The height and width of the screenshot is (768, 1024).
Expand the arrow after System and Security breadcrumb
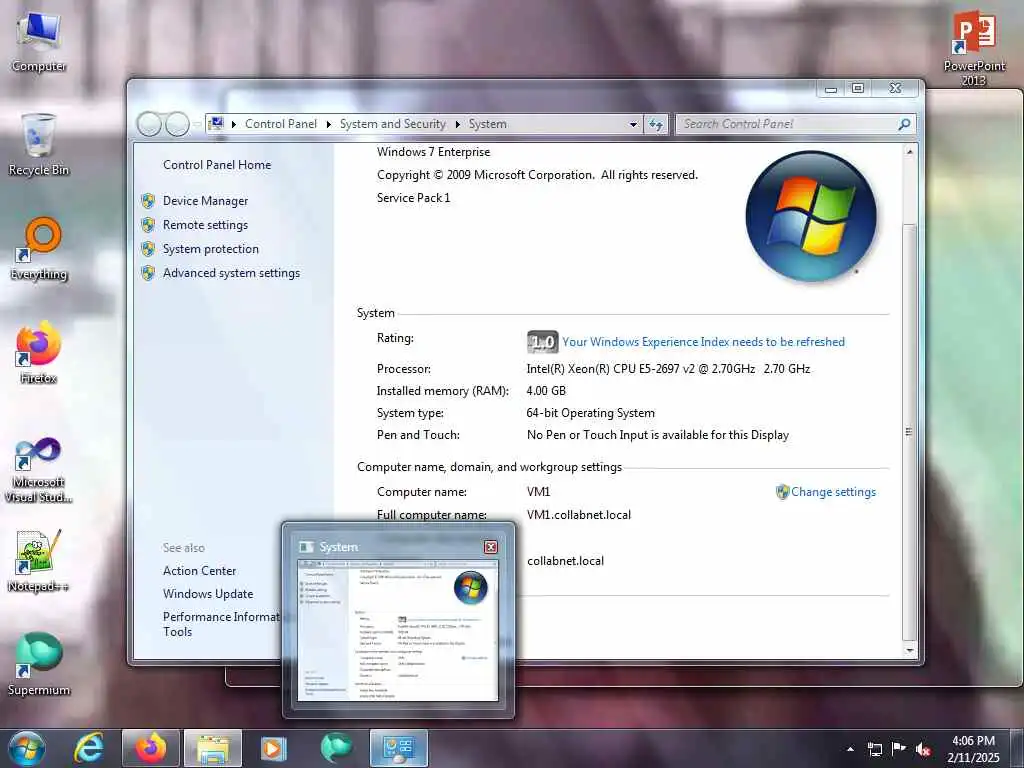click(x=457, y=124)
